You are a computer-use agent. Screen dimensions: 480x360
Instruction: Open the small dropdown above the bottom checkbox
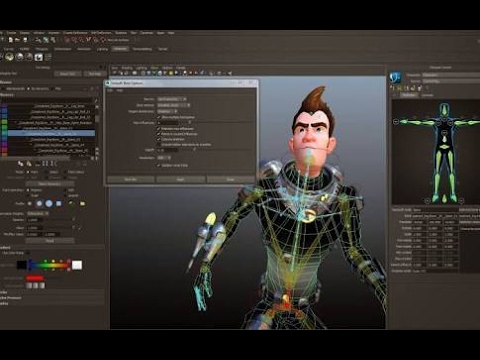(x=164, y=158)
